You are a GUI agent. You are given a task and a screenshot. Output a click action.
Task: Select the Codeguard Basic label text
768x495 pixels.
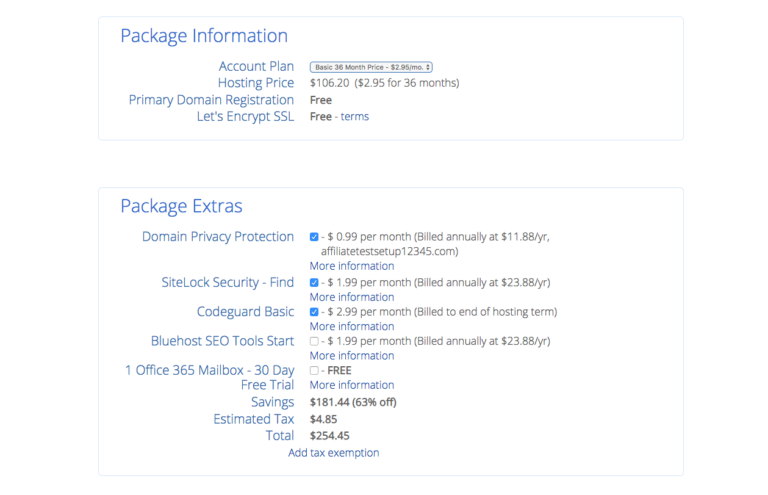tap(245, 312)
